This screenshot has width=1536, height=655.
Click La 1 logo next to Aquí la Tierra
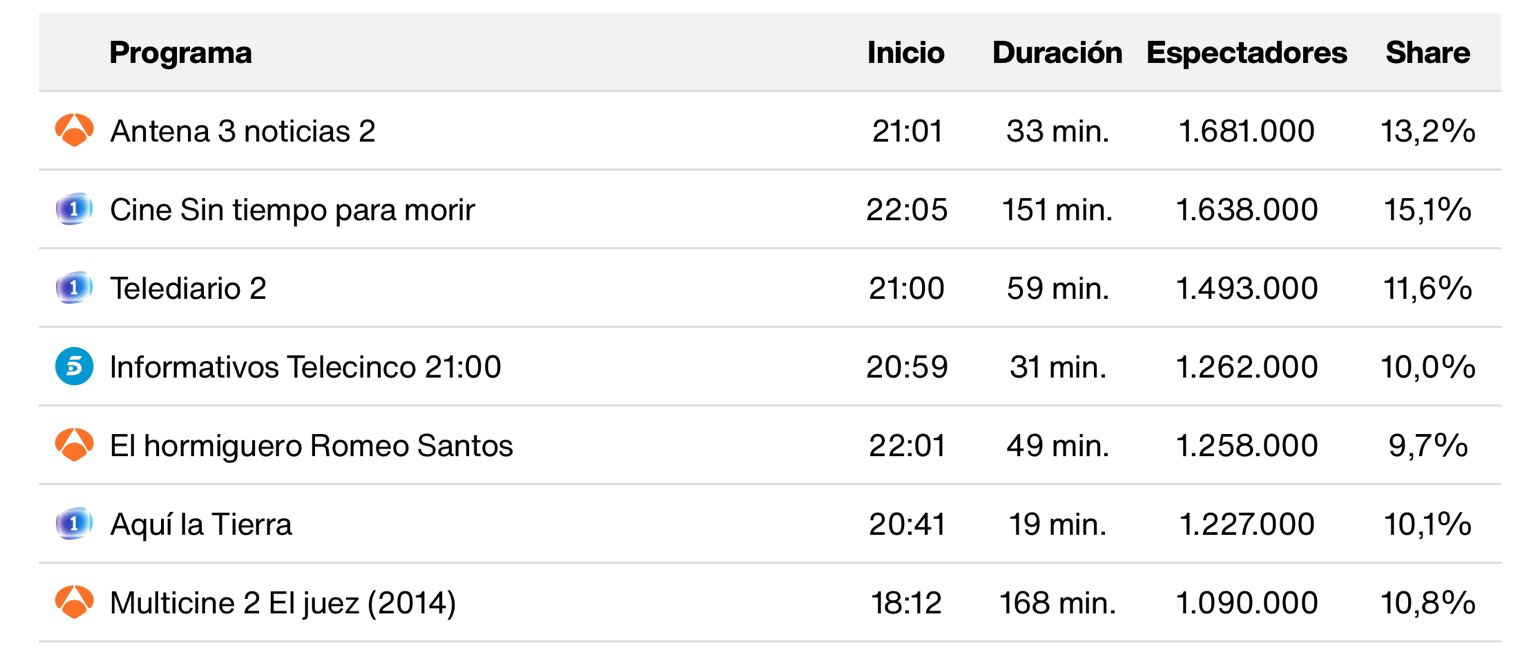click(74, 524)
